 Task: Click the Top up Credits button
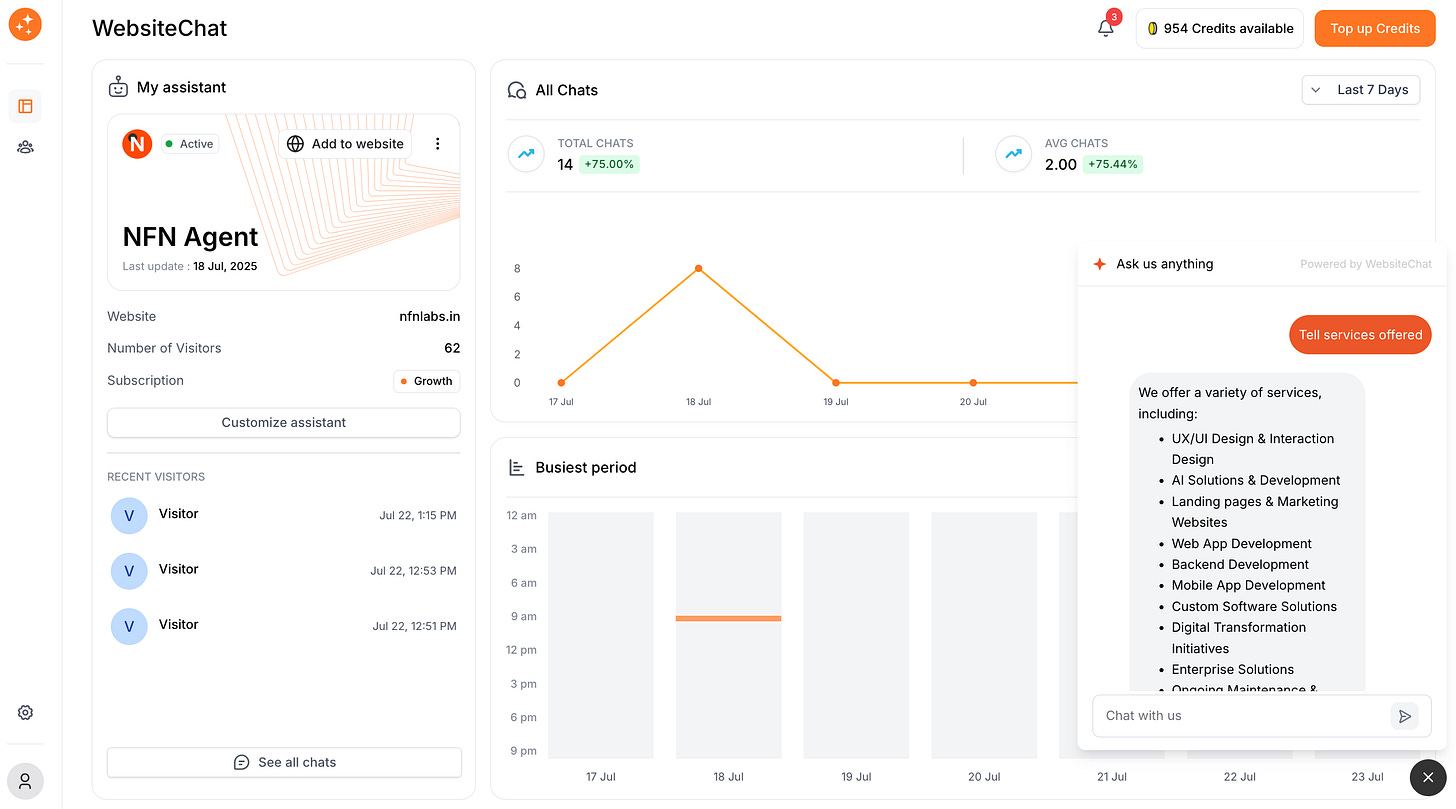1375,28
